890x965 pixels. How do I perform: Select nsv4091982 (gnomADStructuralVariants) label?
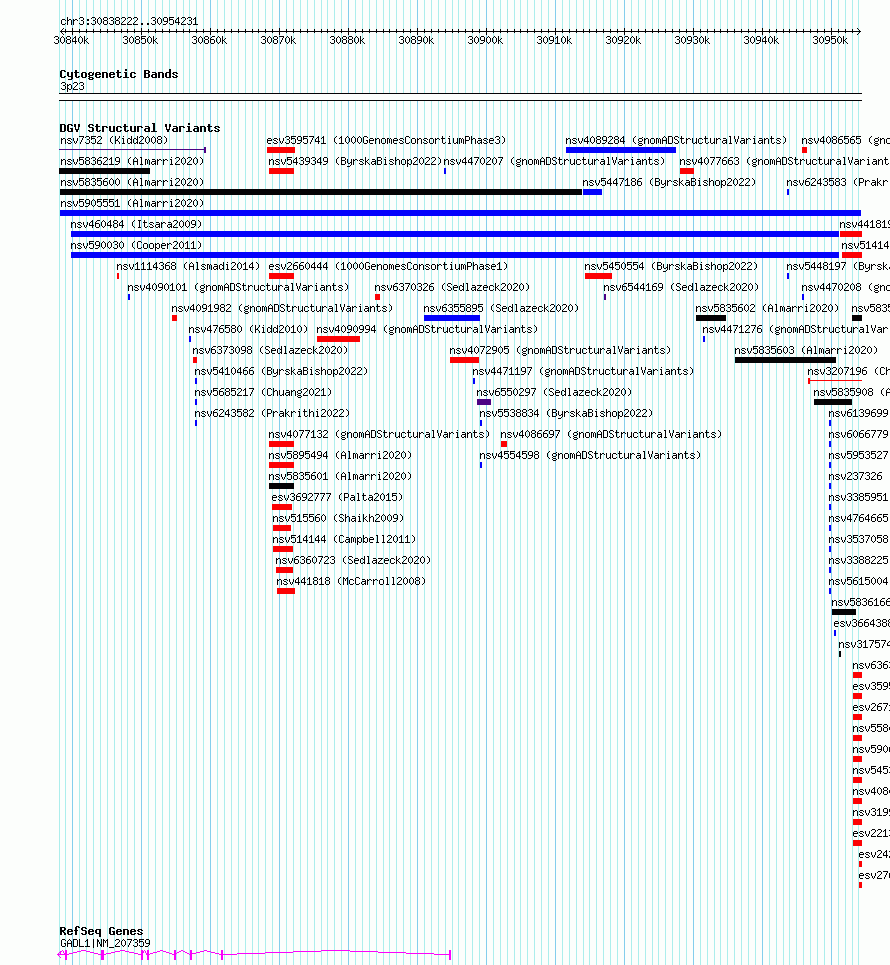point(282,308)
